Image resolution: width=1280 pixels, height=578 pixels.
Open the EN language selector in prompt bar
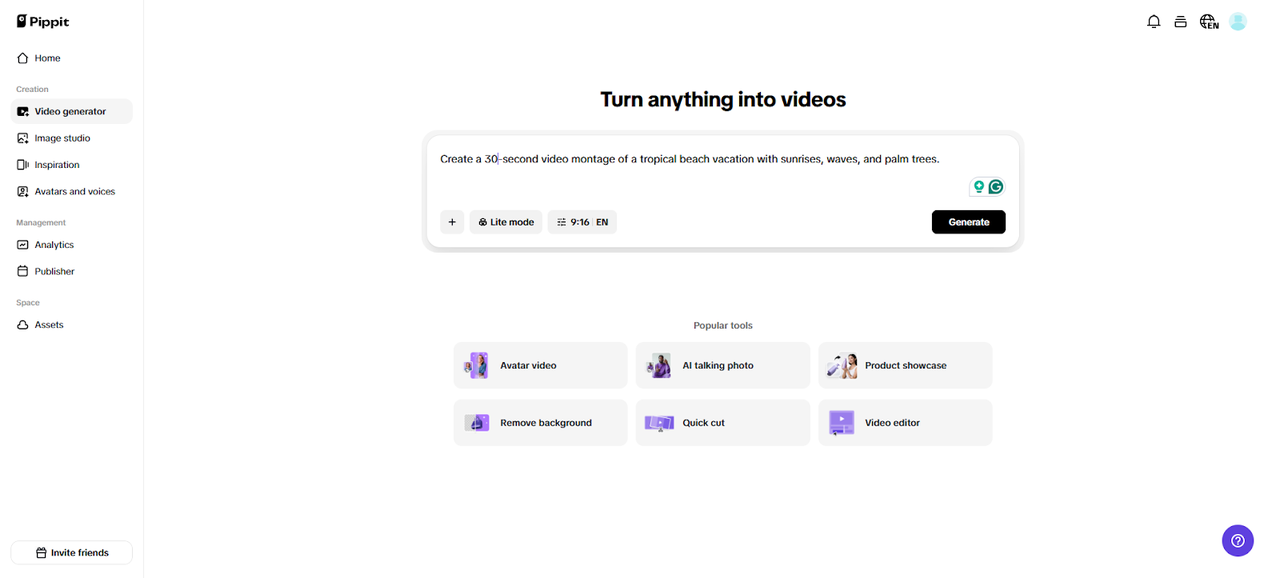tap(601, 221)
